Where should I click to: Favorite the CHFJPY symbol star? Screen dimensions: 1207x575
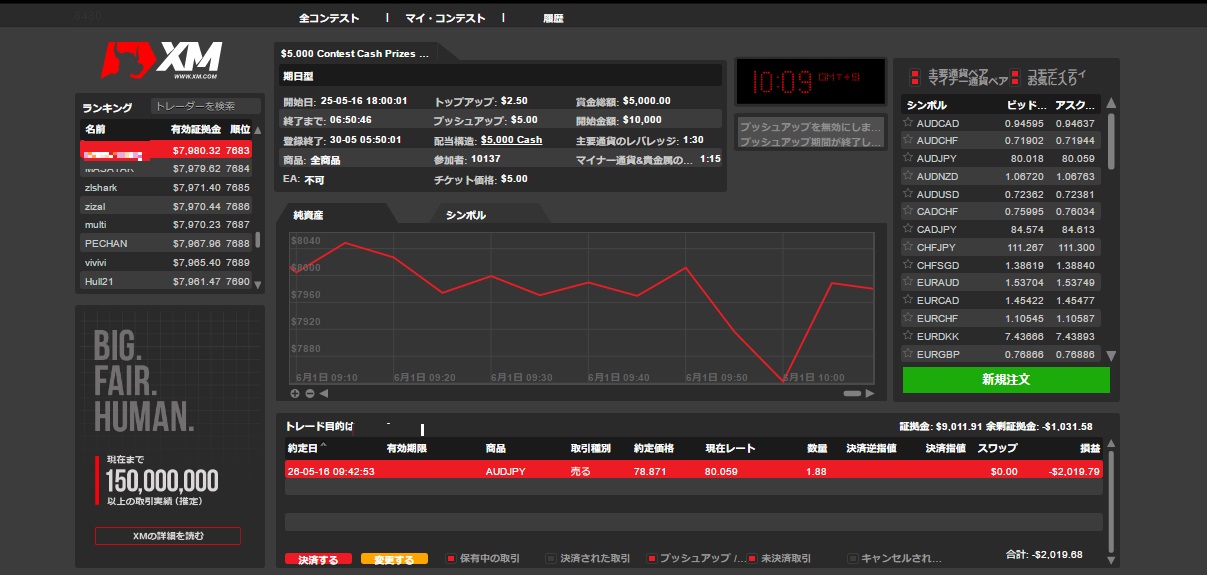(908, 247)
